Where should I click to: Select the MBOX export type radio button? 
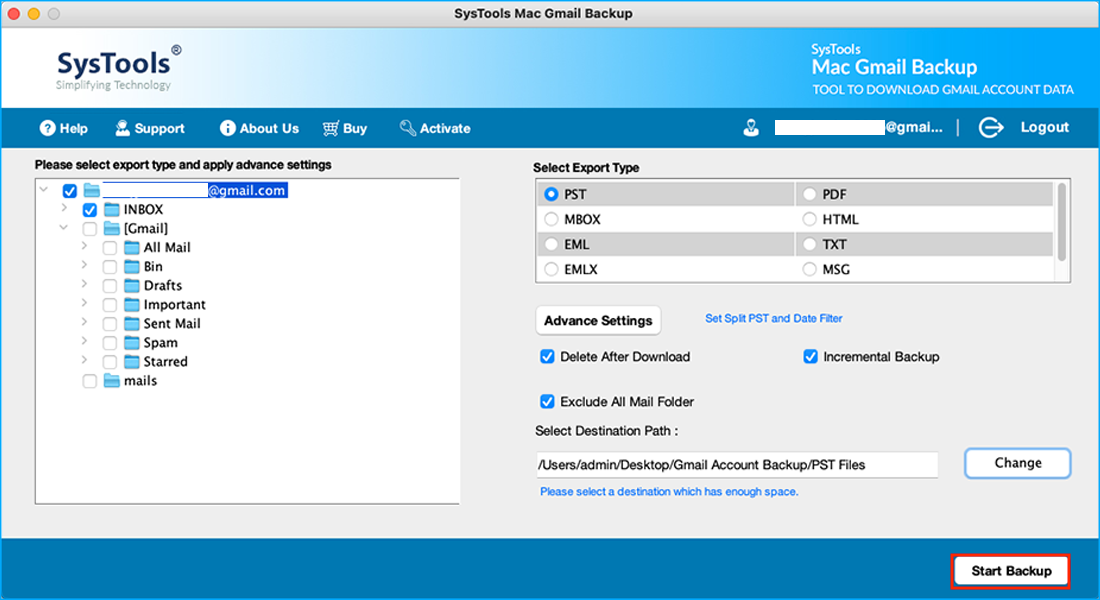pos(551,220)
